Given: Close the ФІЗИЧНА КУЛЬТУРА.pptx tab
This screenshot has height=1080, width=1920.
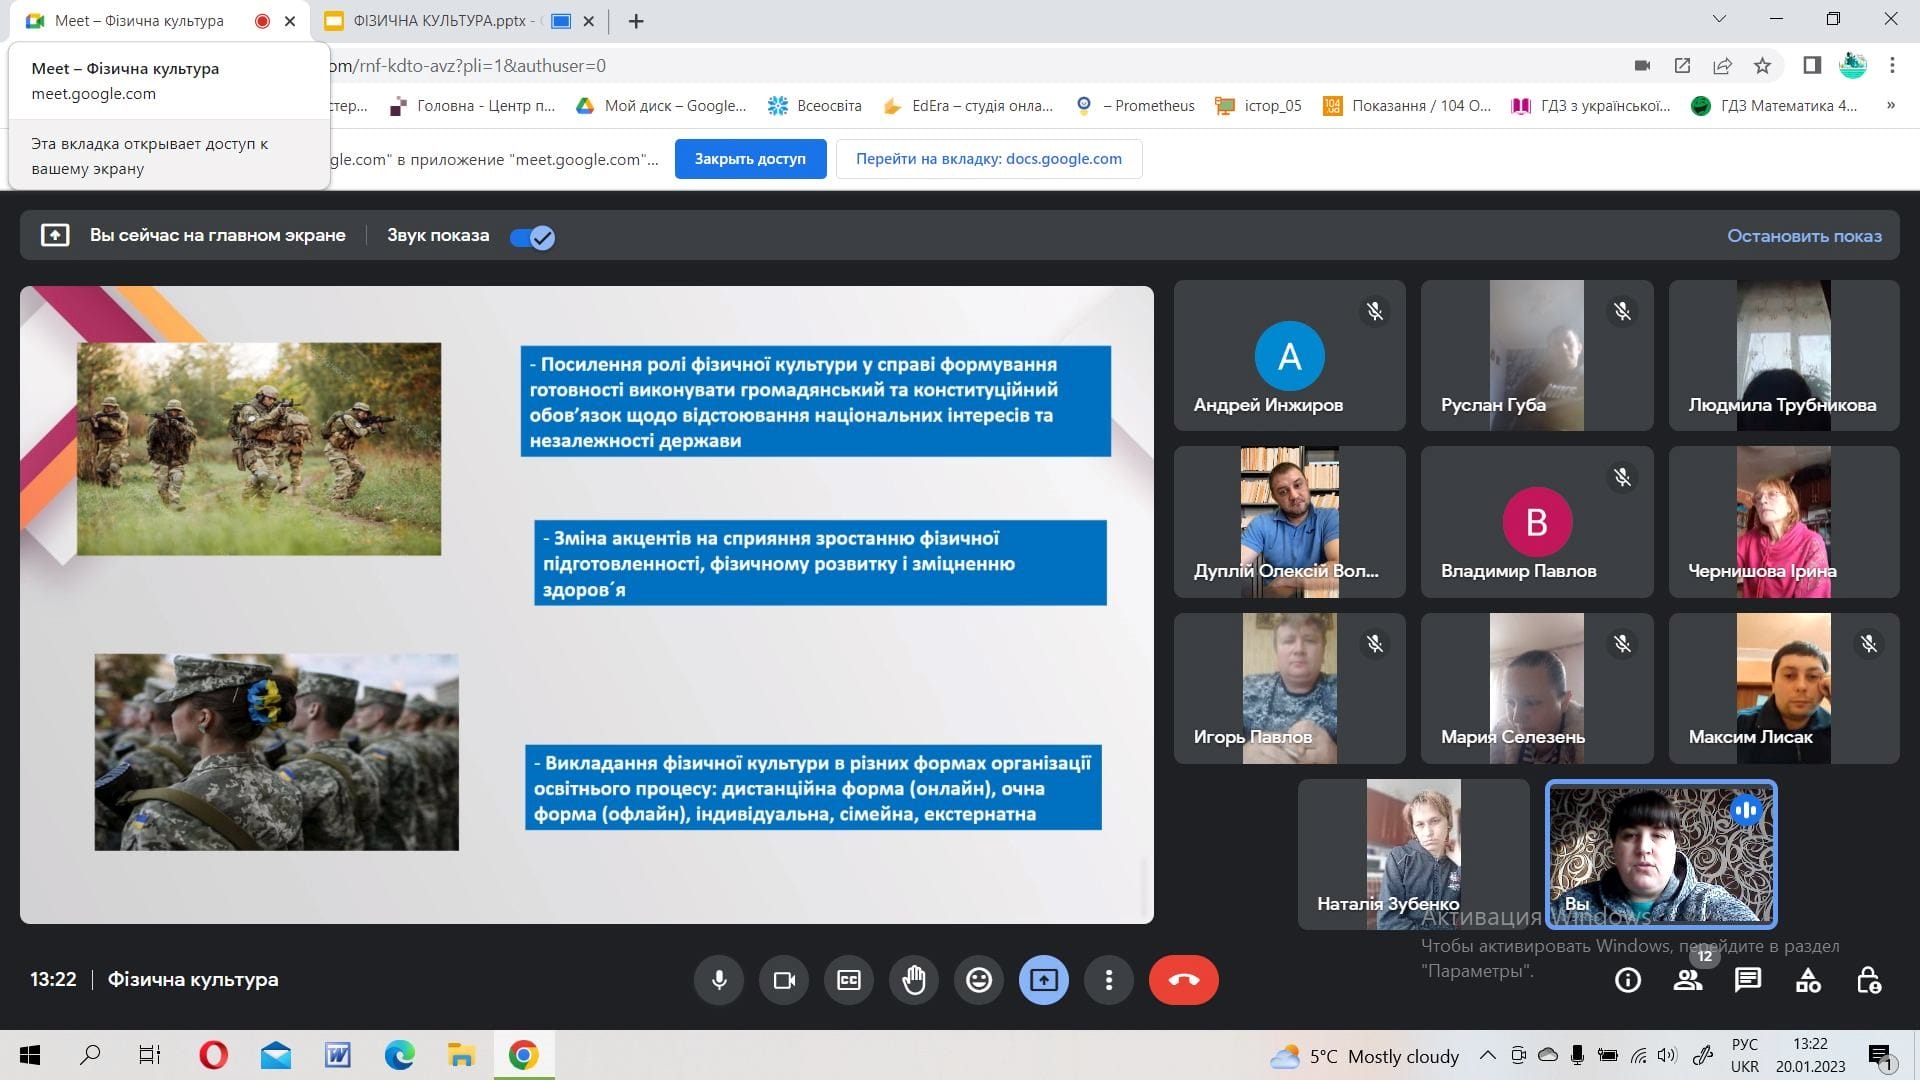Looking at the screenshot, I should click(x=589, y=21).
